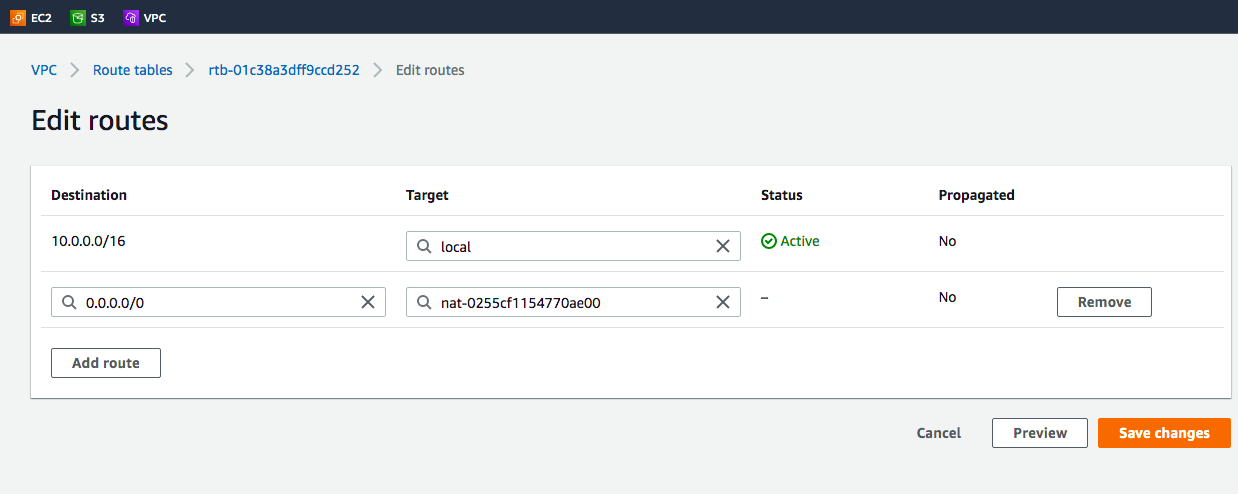
Task: Click search icon in local target field
Action: tap(424, 246)
